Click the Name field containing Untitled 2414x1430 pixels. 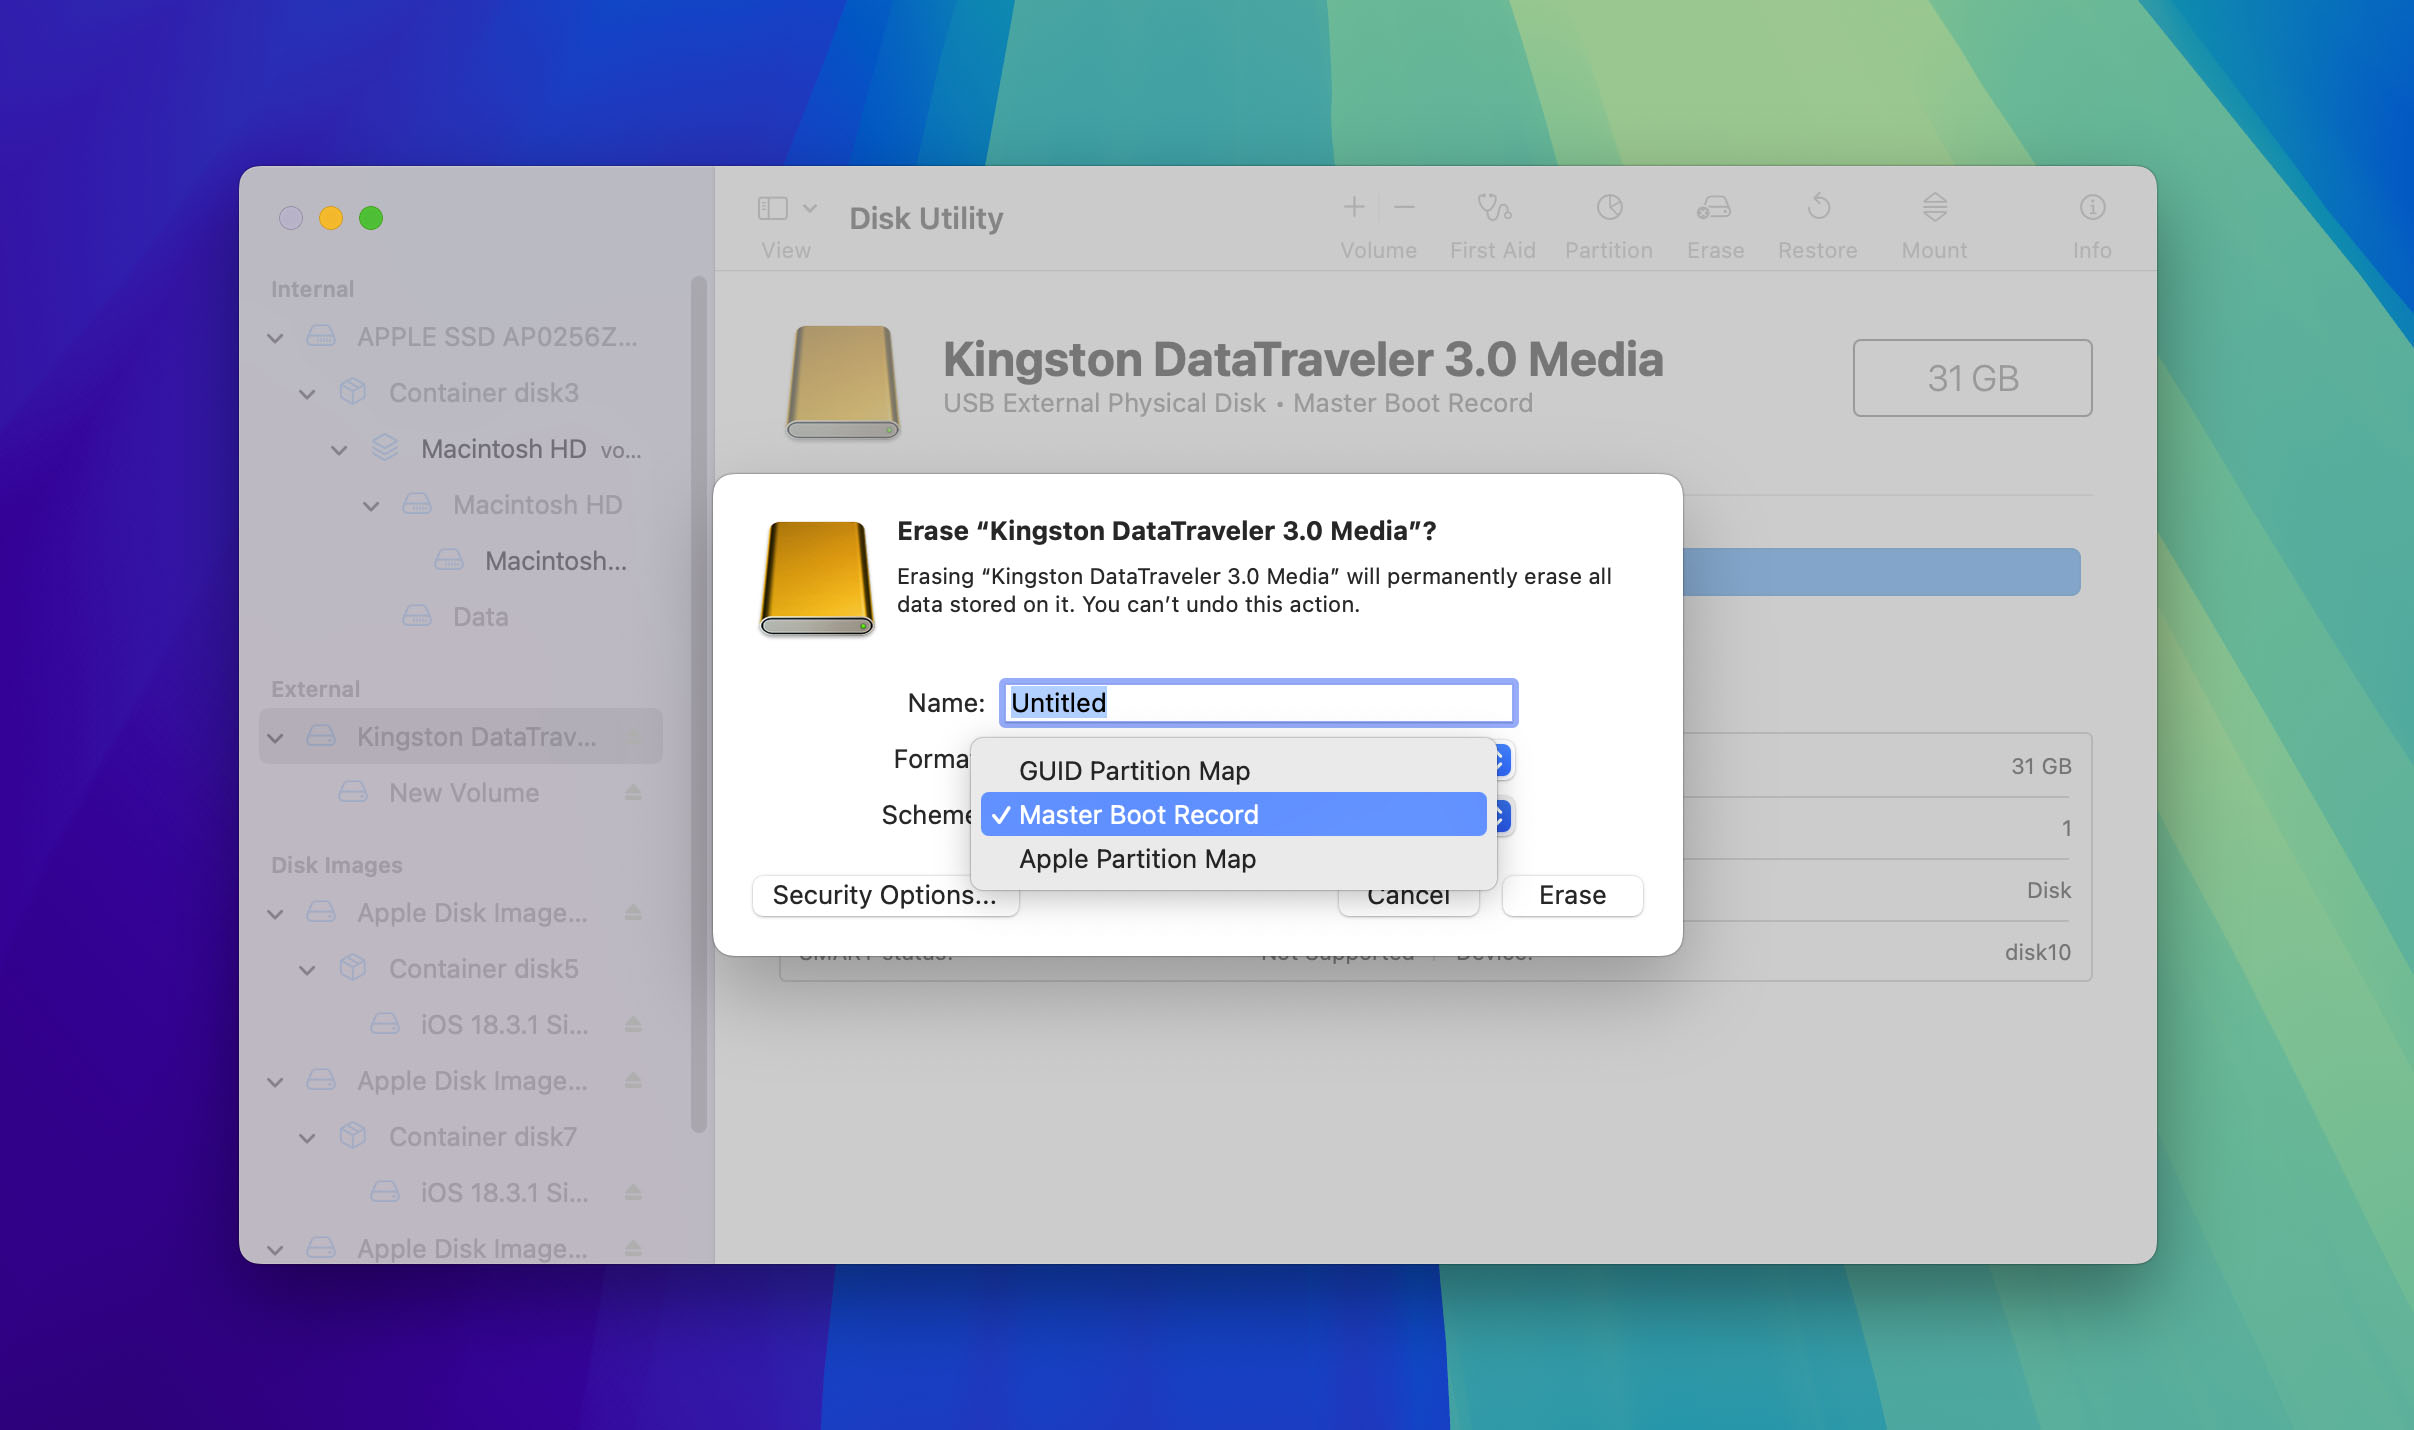(1259, 702)
